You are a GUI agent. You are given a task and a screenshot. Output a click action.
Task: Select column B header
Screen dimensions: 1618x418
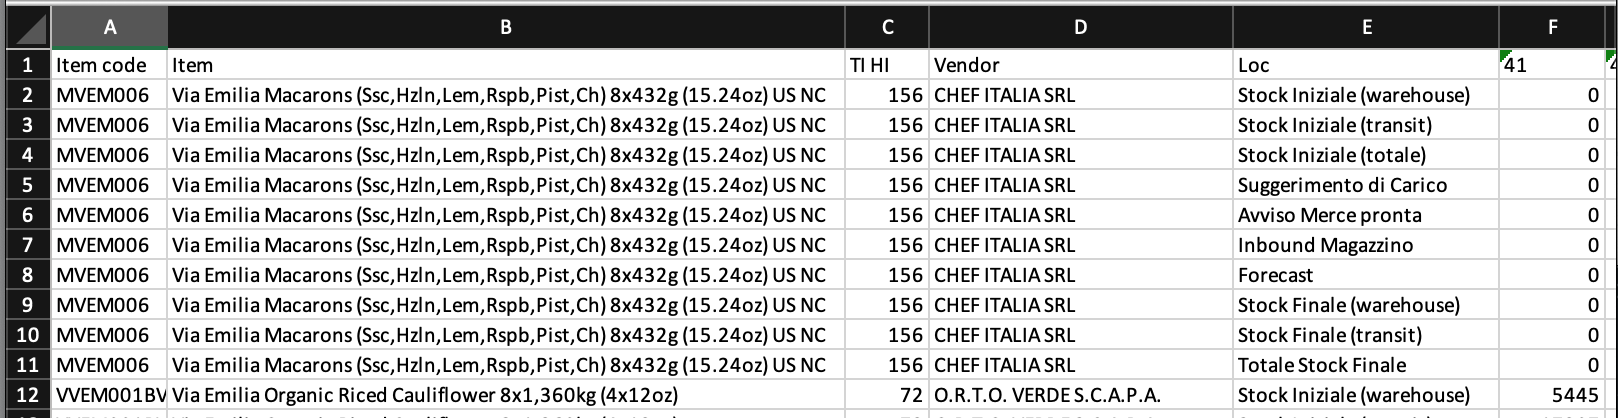pos(506,28)
